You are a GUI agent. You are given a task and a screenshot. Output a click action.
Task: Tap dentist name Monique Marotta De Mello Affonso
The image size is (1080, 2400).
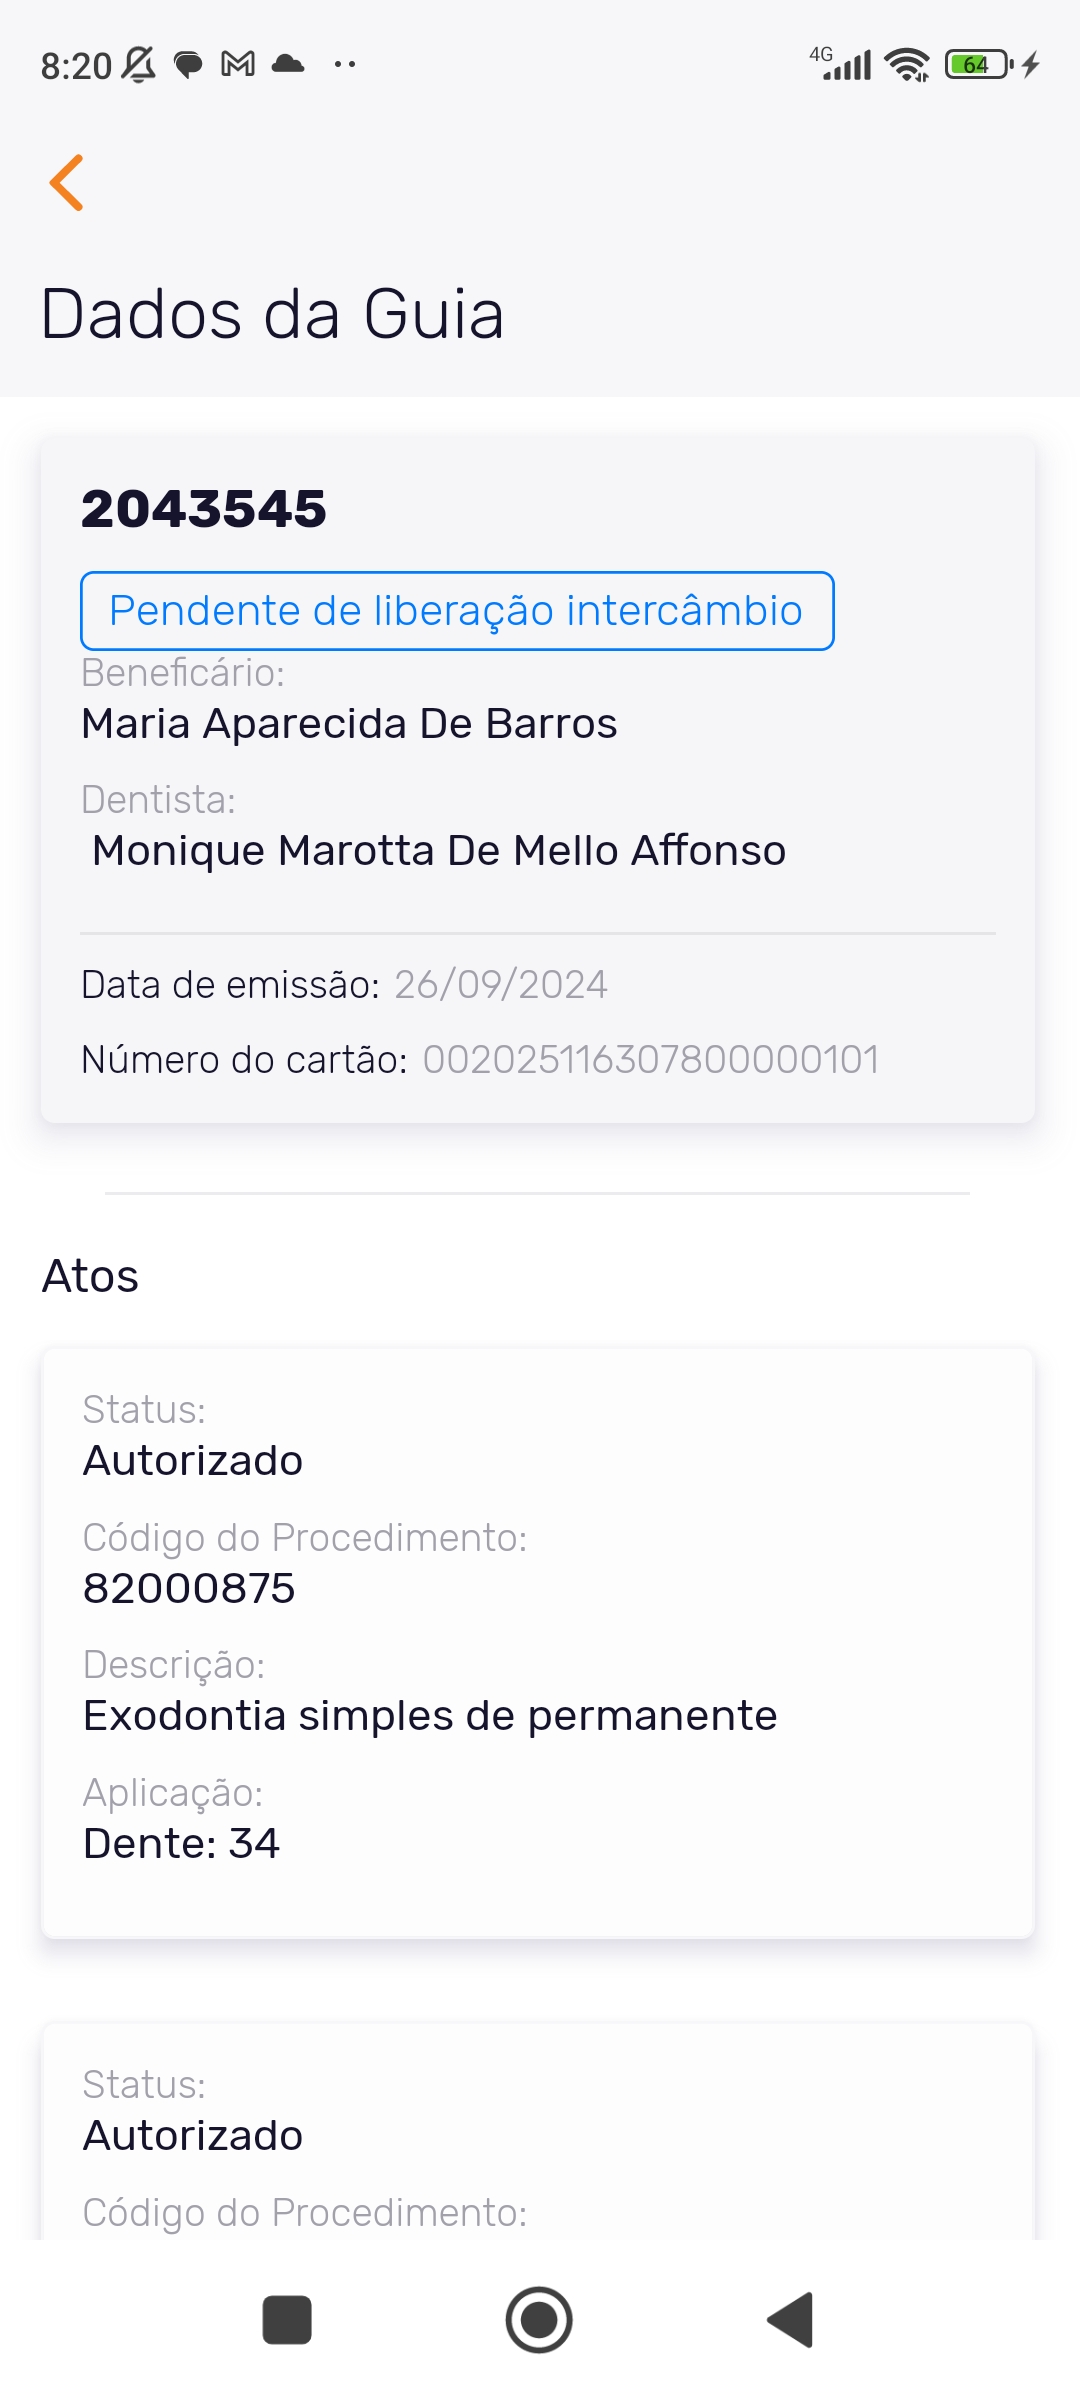click(x=439, y=851)
